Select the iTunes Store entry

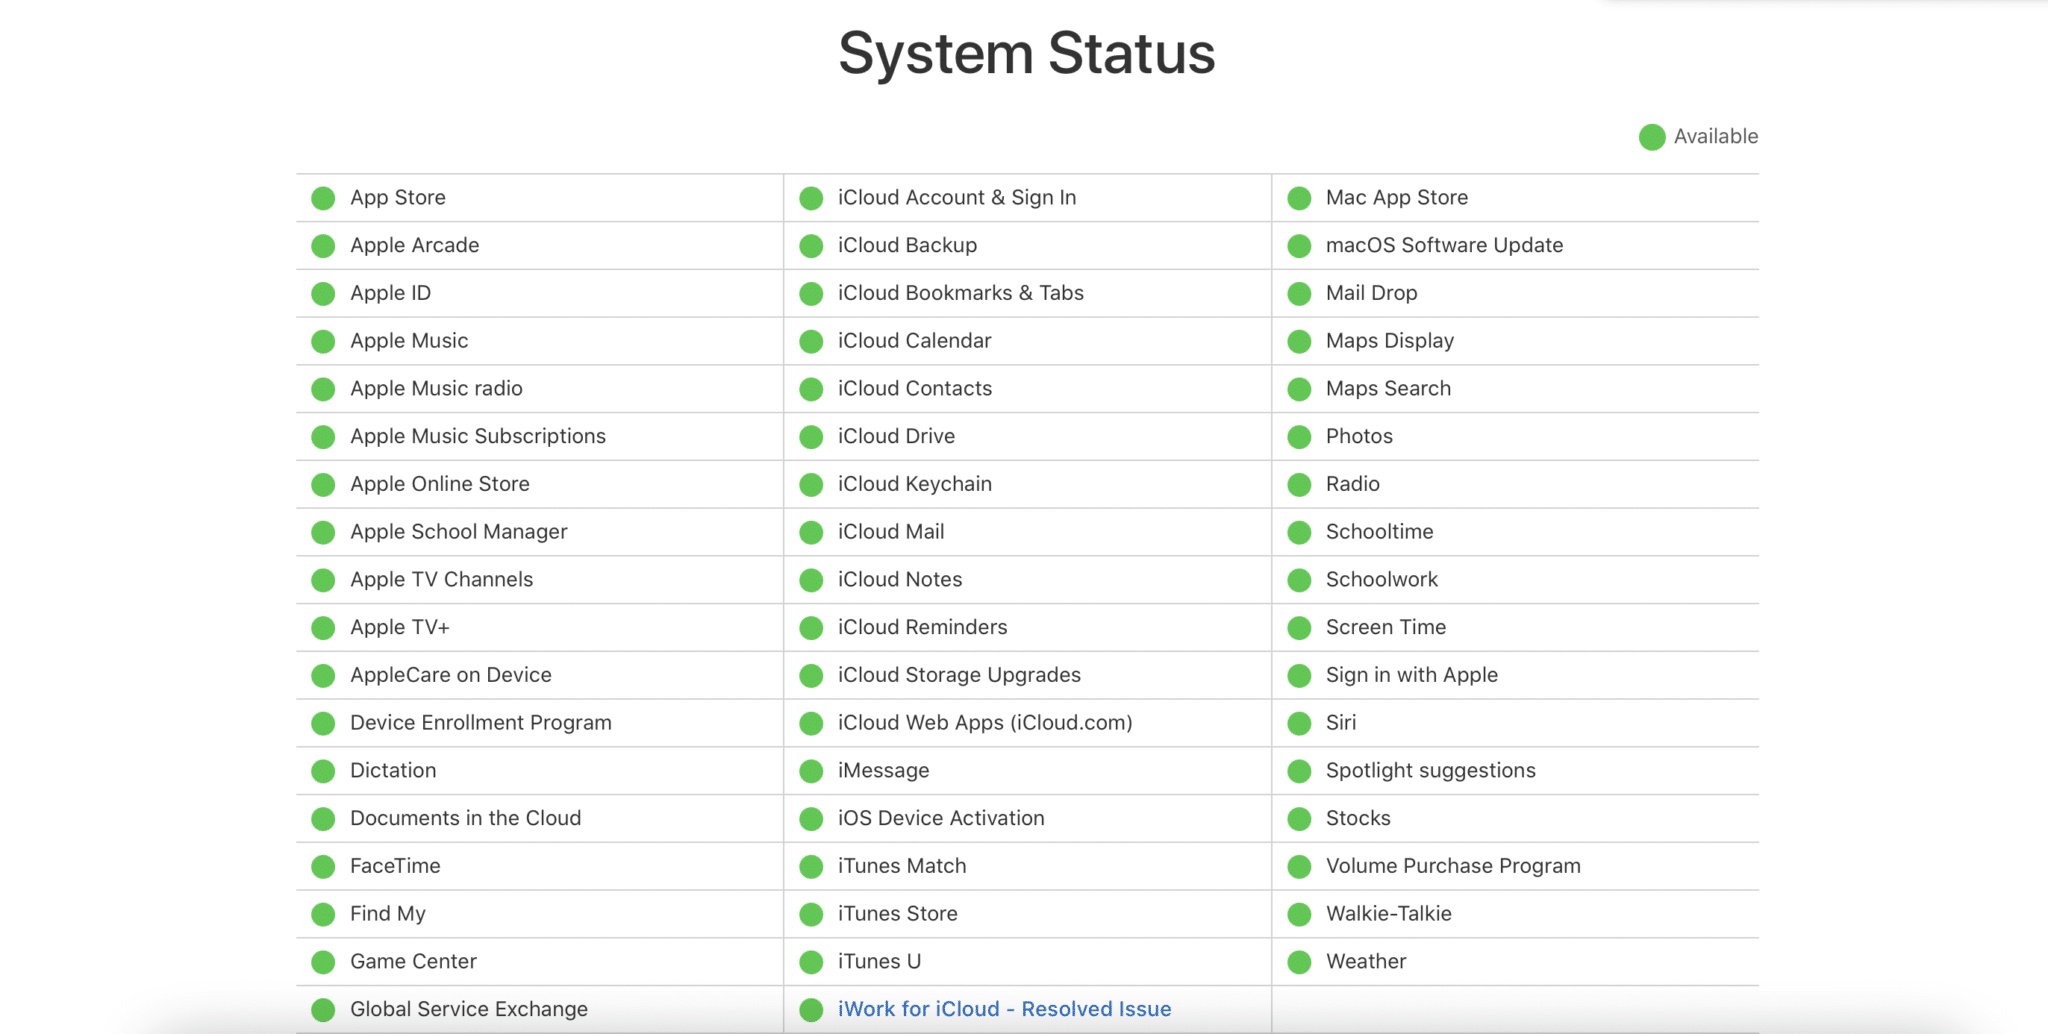(896, 913)
